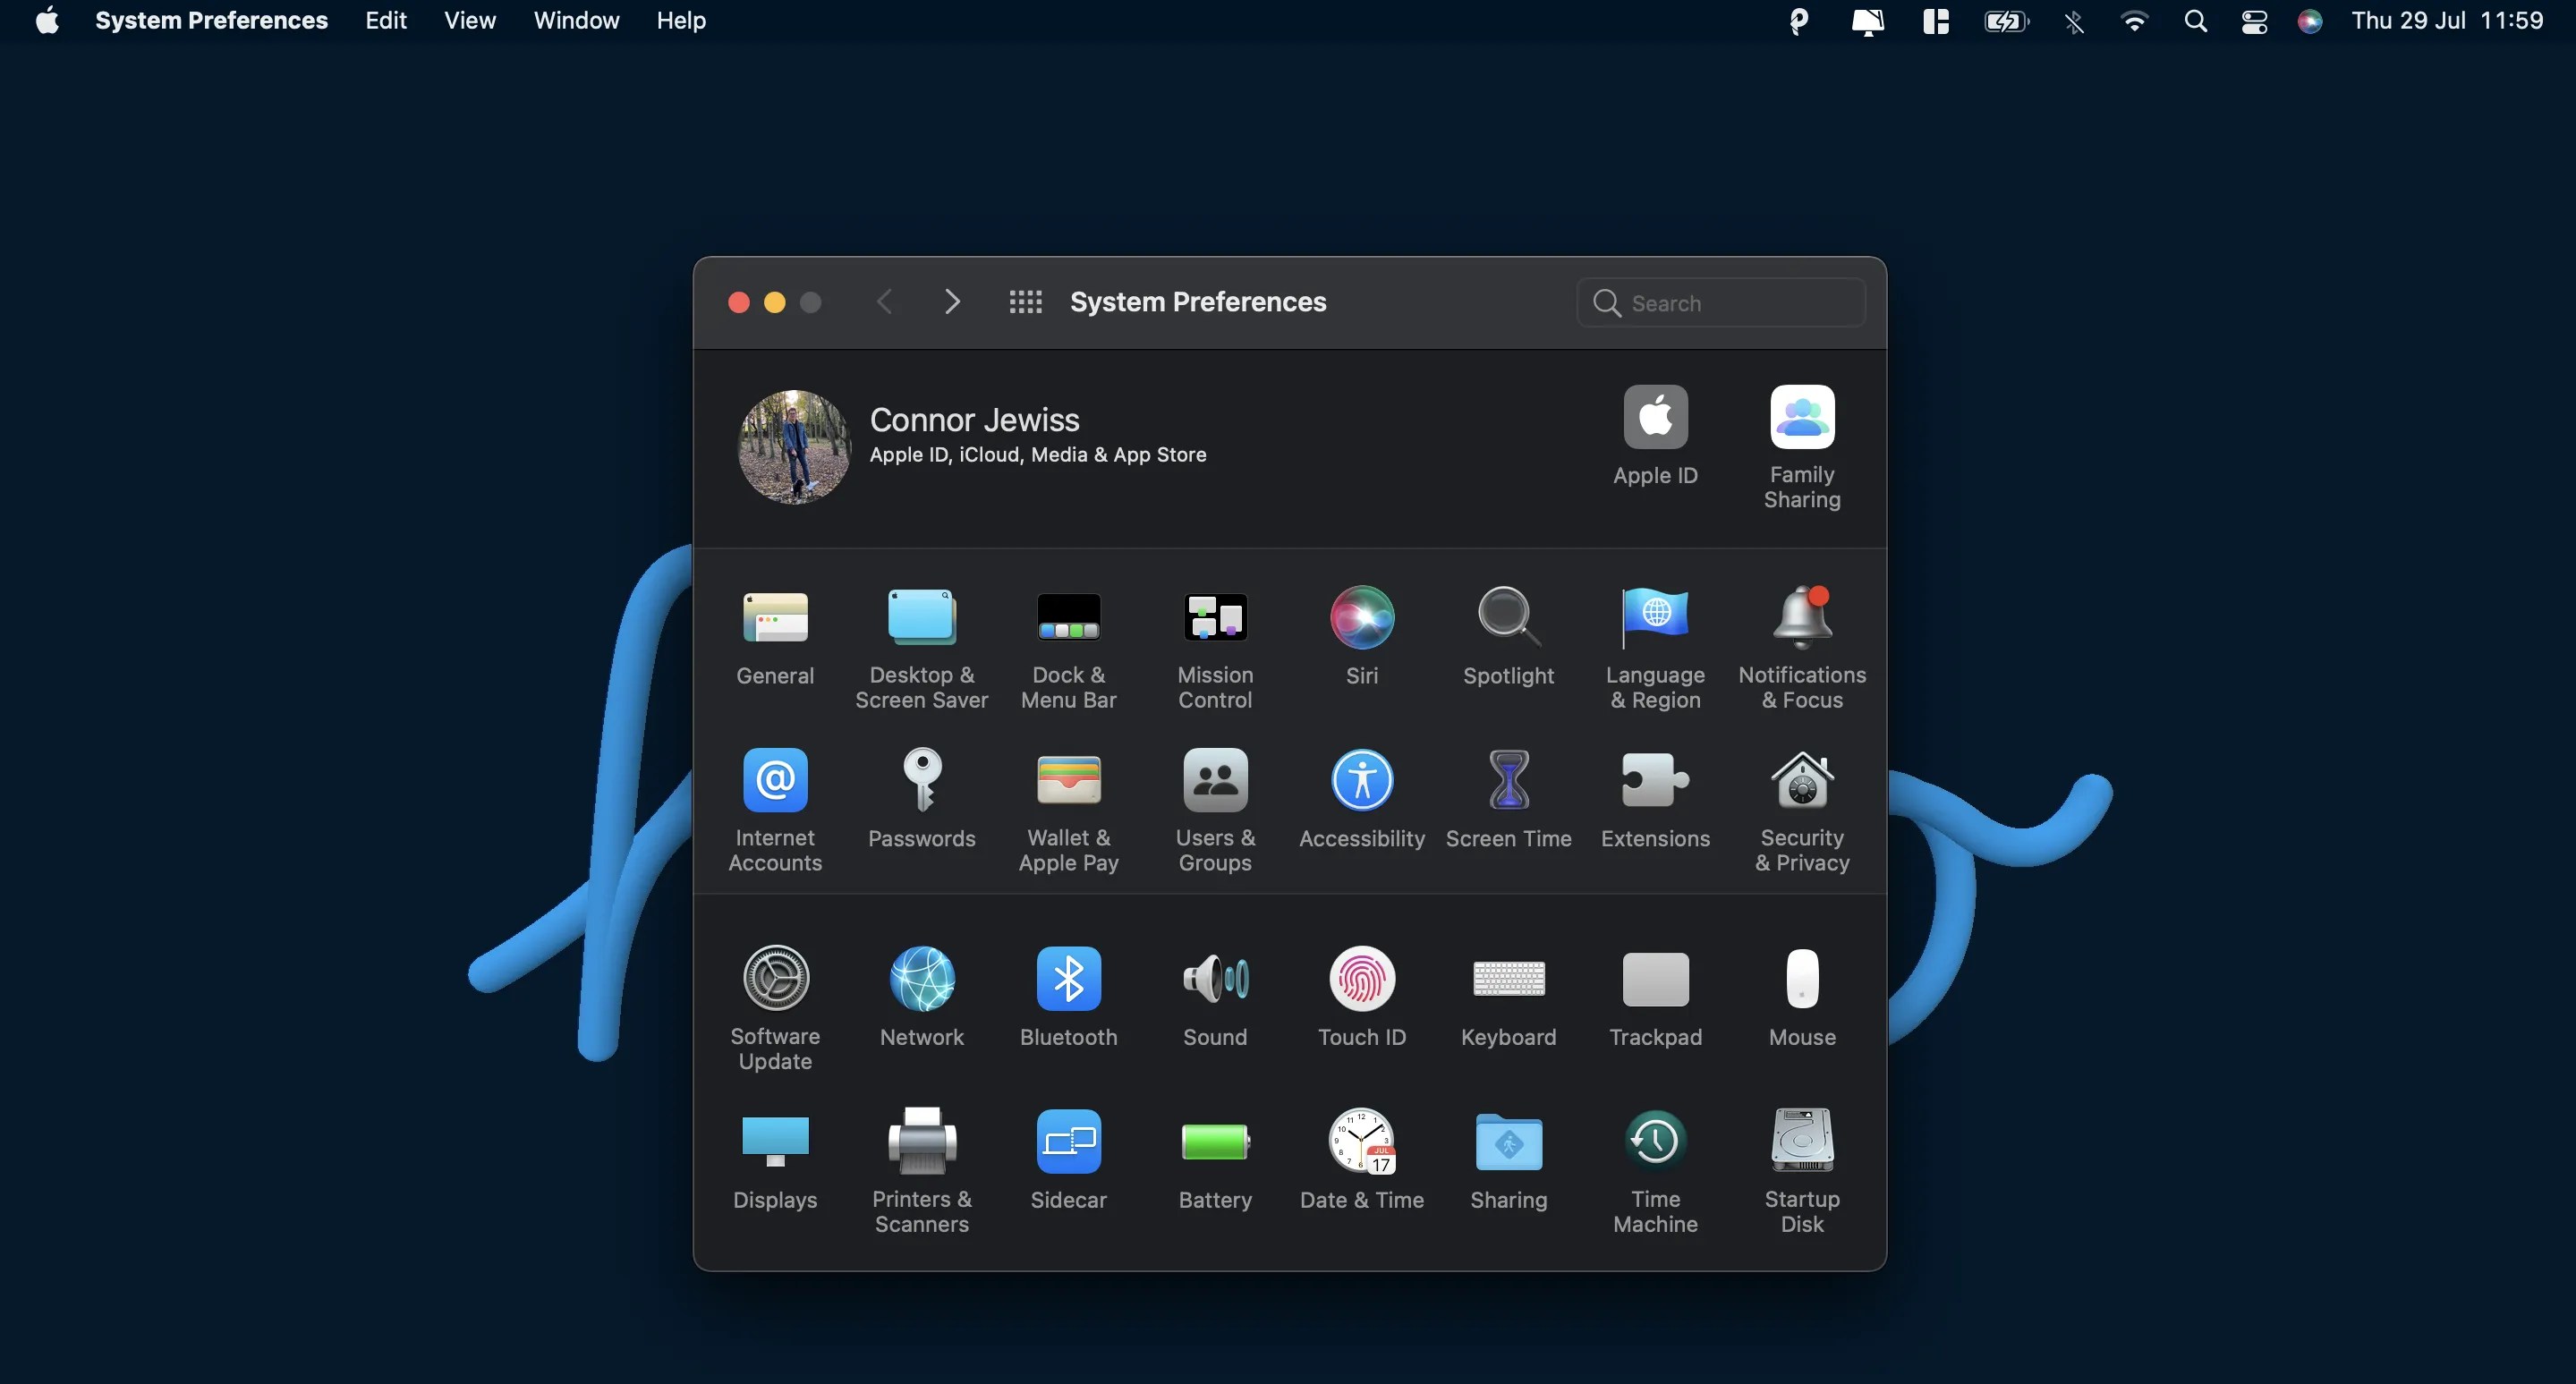Viewport: 2576px width, 1384px height.
Task: Open Startup Disk preferences
Action: pyautogui.click(x=1802, y=1171)
